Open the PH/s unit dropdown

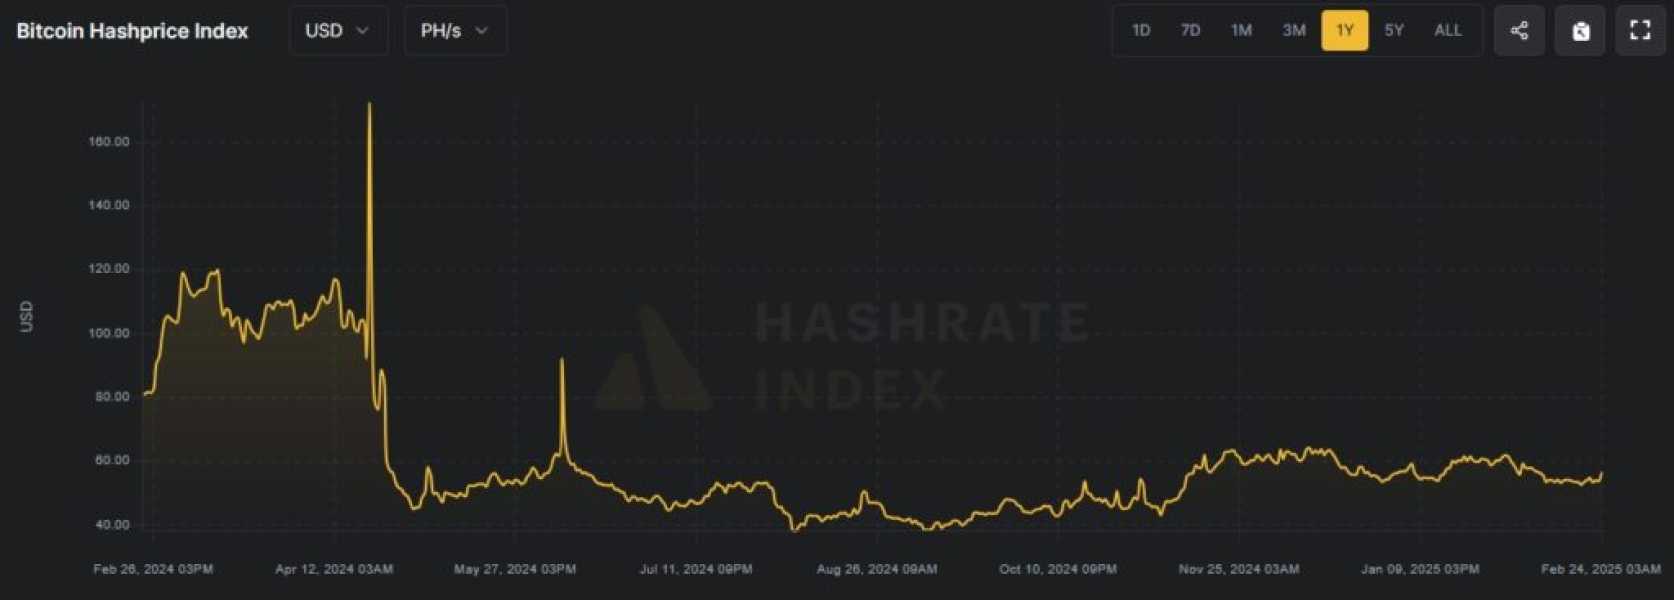[455, 30]
